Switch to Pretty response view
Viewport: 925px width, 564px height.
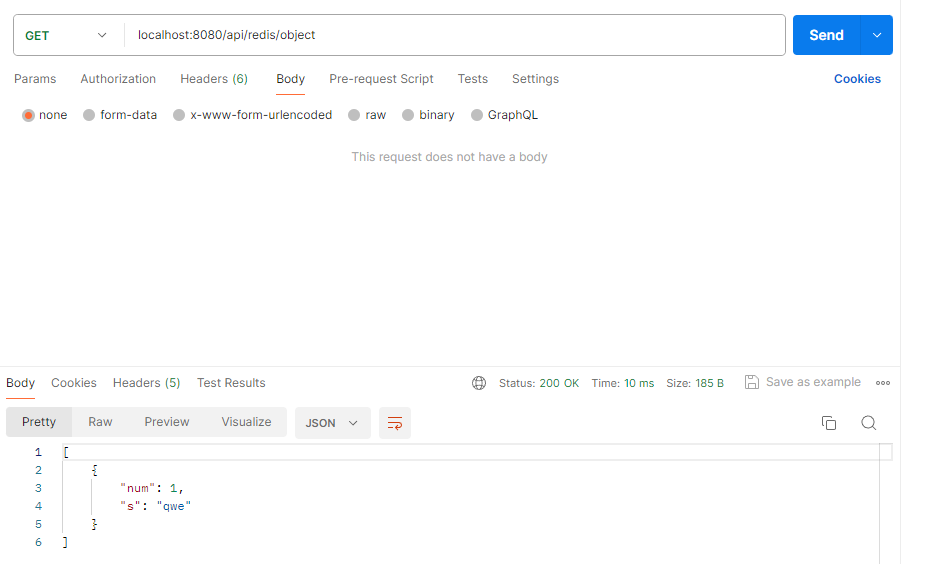point(39,422)
